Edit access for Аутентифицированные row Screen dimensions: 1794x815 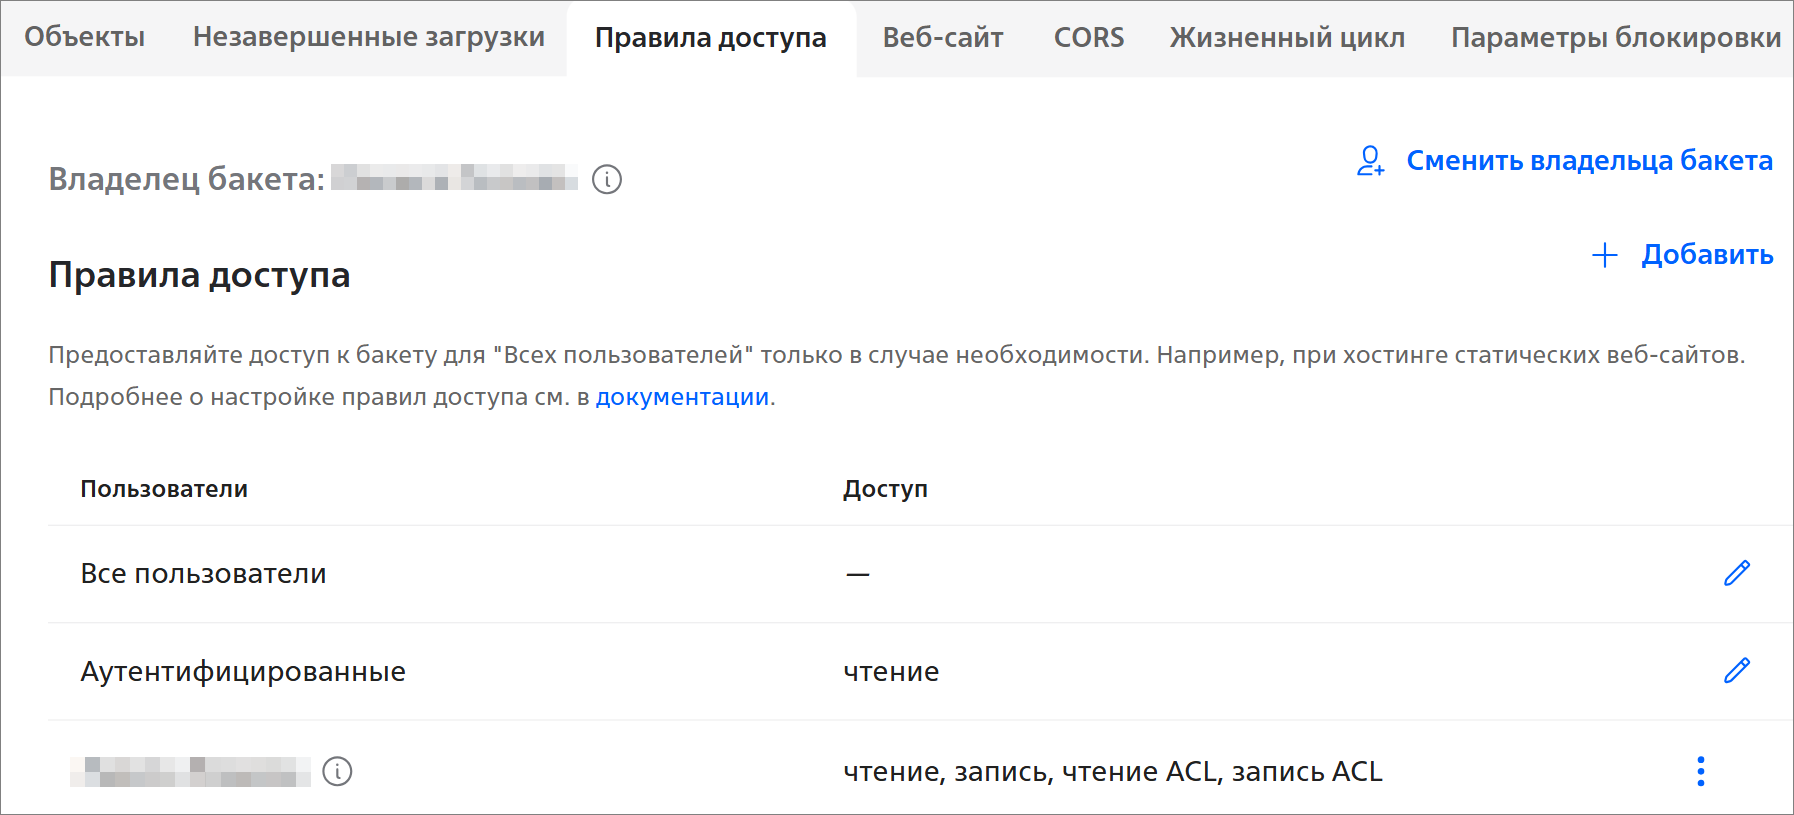click(1737, 670)
